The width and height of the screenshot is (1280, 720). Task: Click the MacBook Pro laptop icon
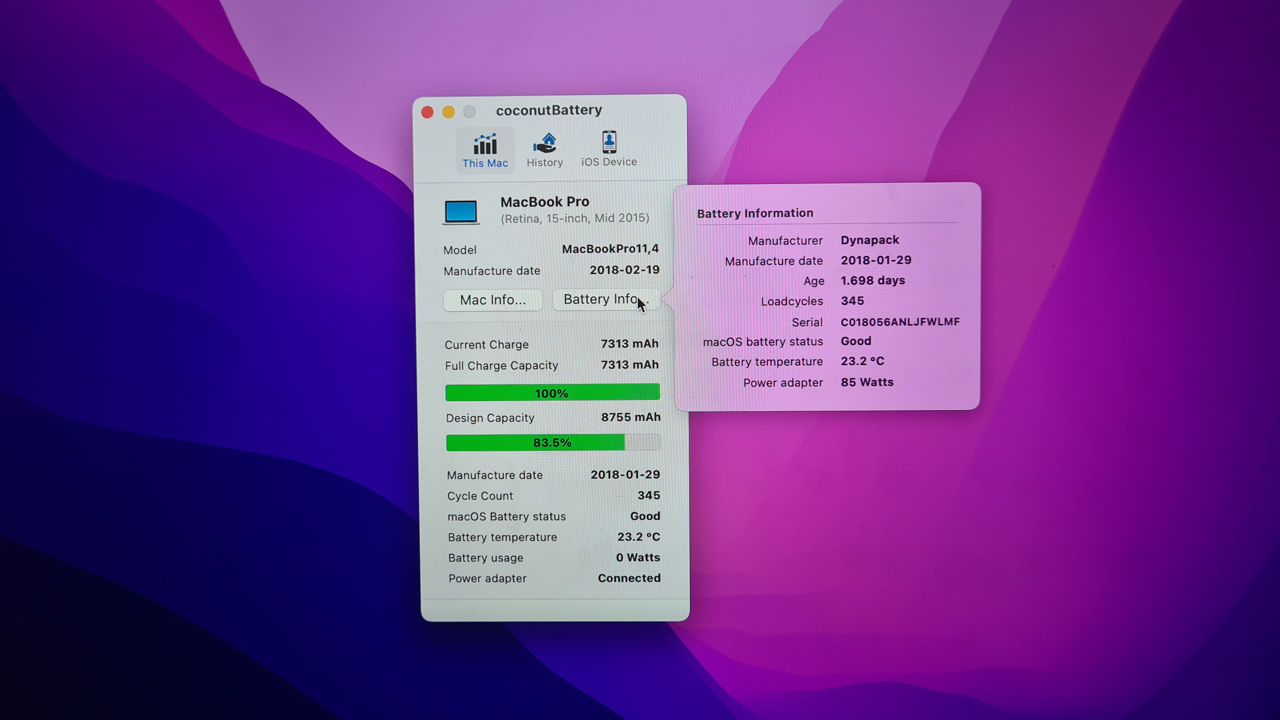click(x=461, y=212)
